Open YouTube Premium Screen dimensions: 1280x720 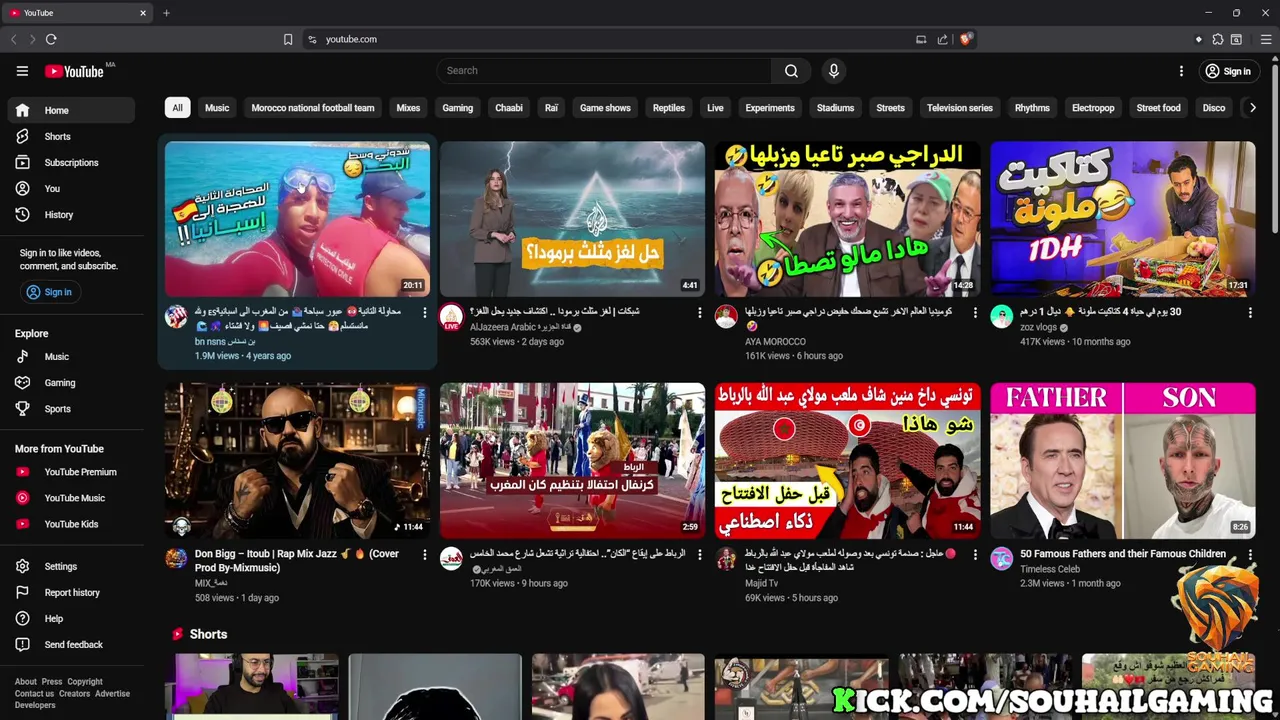tap(71, 472)
